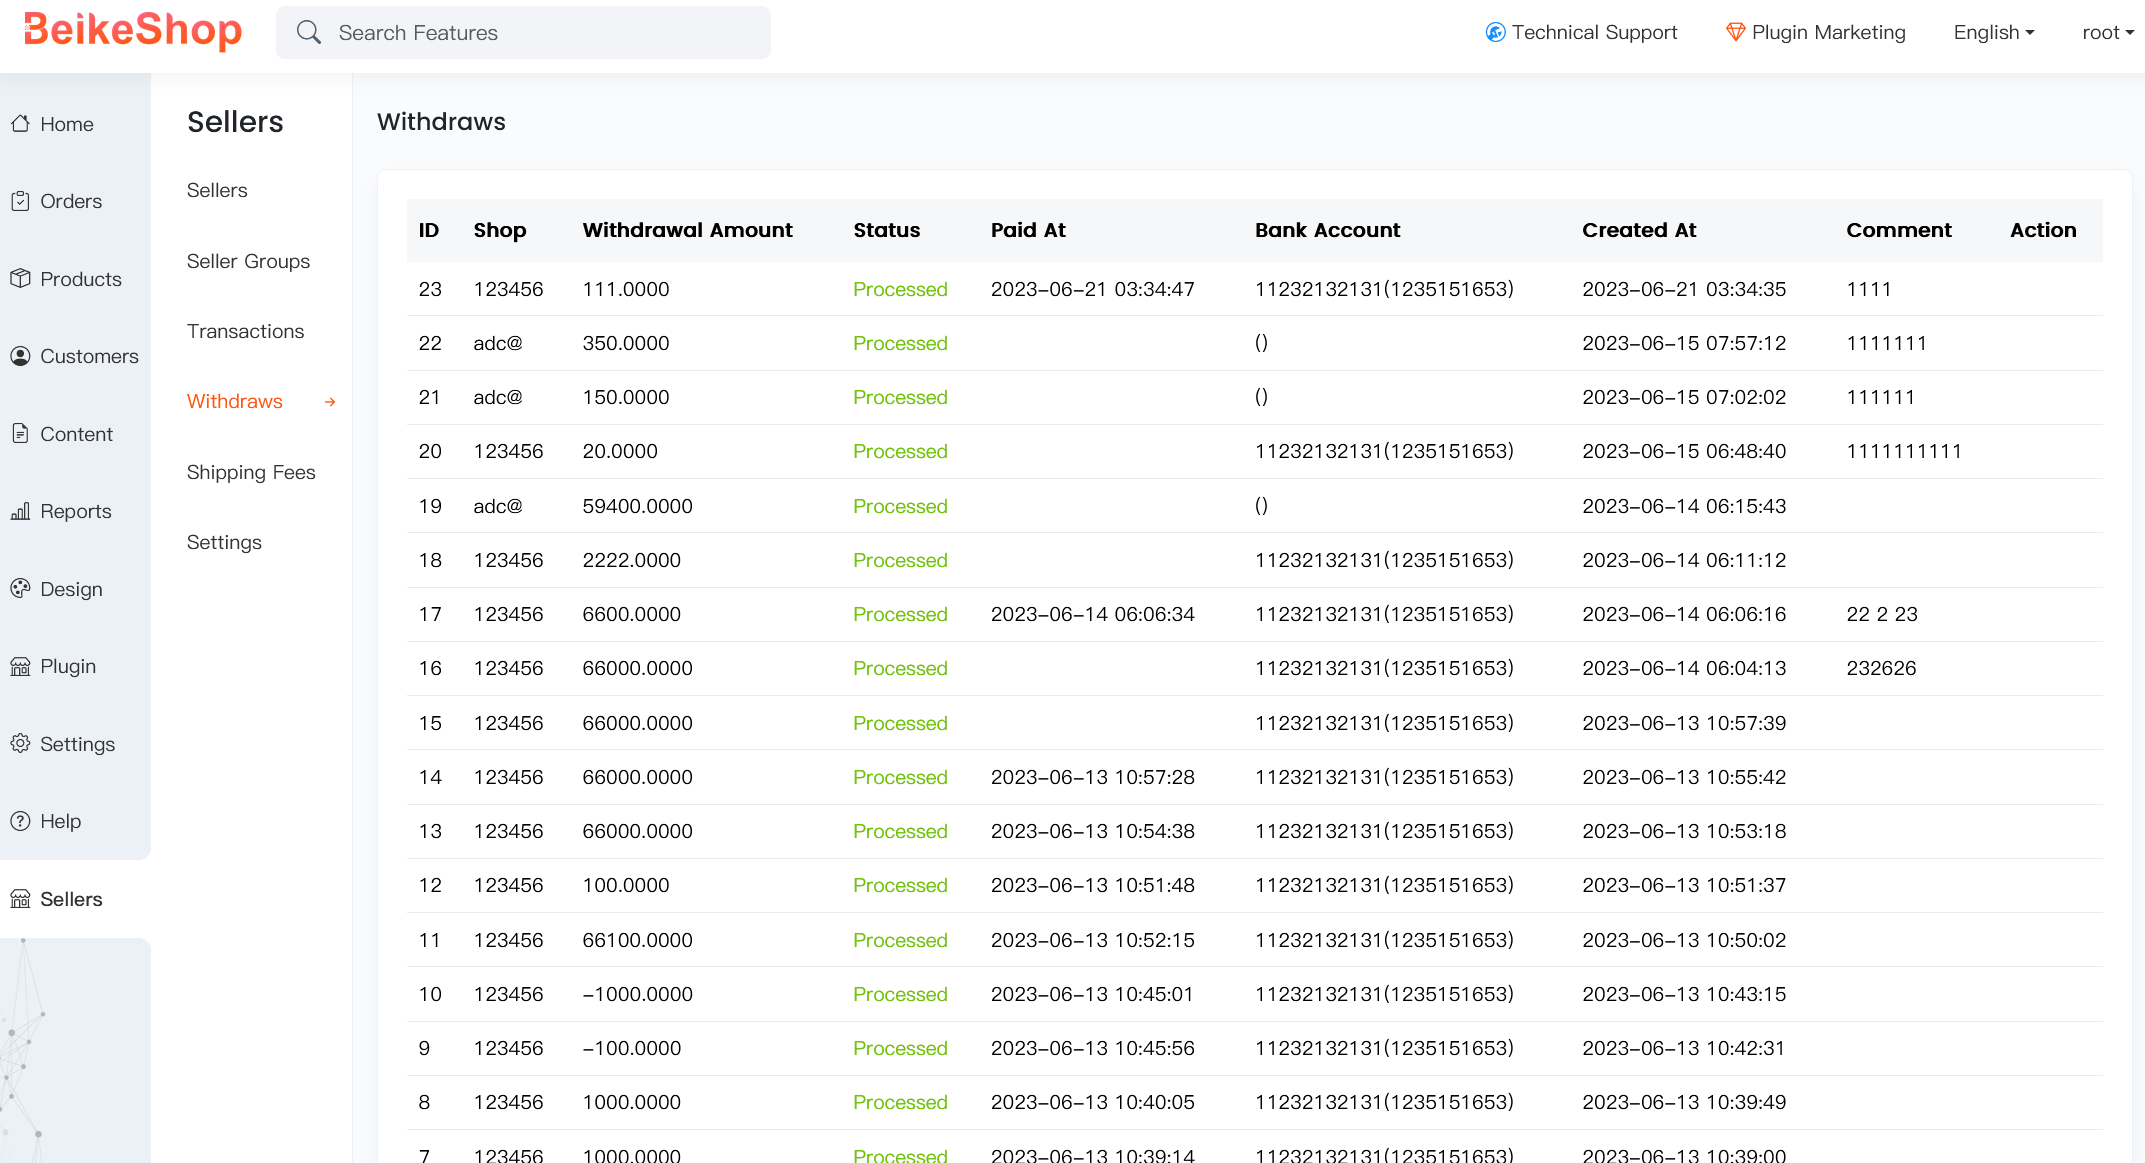This screenshot has height=1163, width=2145.
Task: Click the ID column header
Action: [429, 230]
